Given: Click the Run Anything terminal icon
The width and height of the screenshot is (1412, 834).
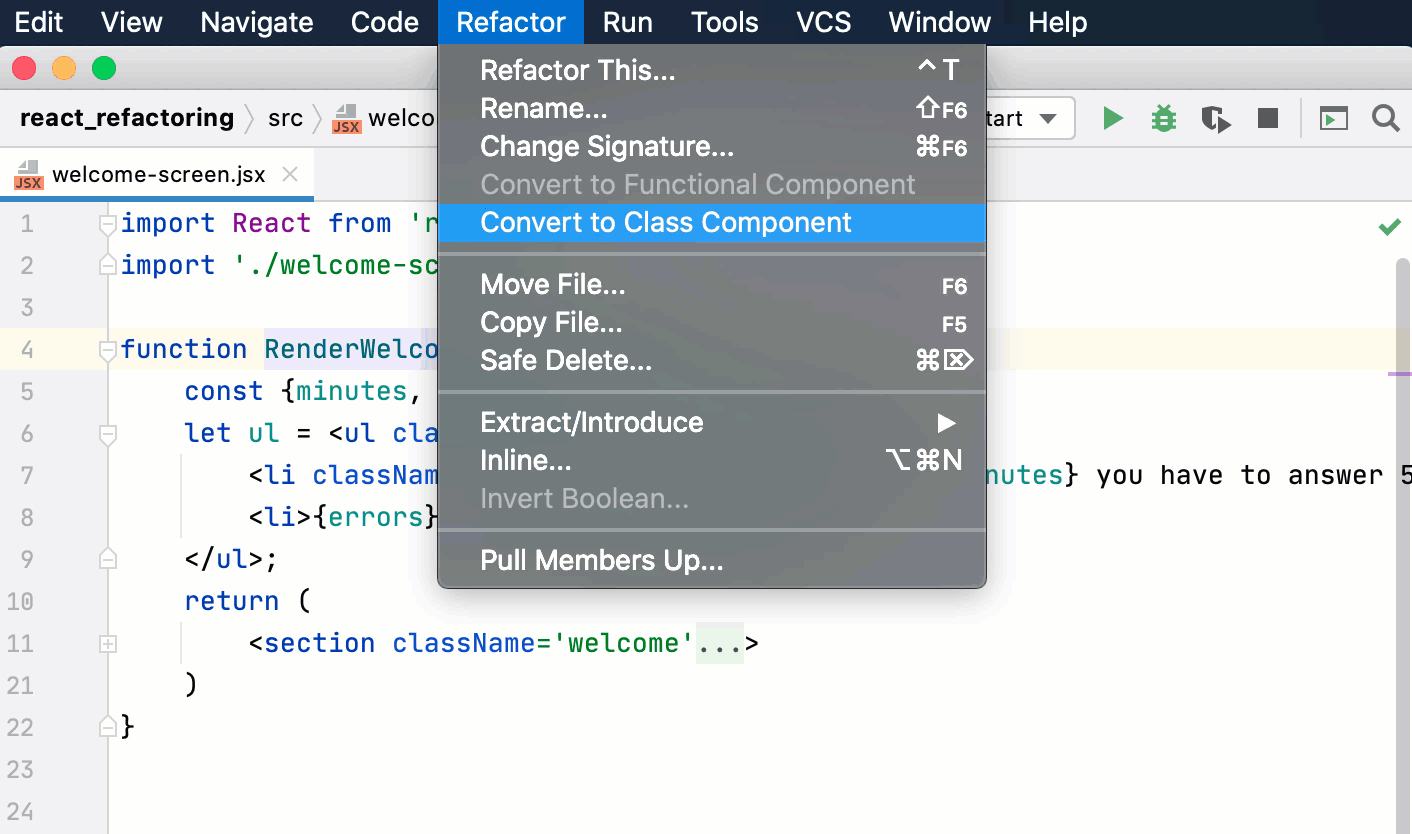Looking at the screenshot, I should pos(1334,118).
